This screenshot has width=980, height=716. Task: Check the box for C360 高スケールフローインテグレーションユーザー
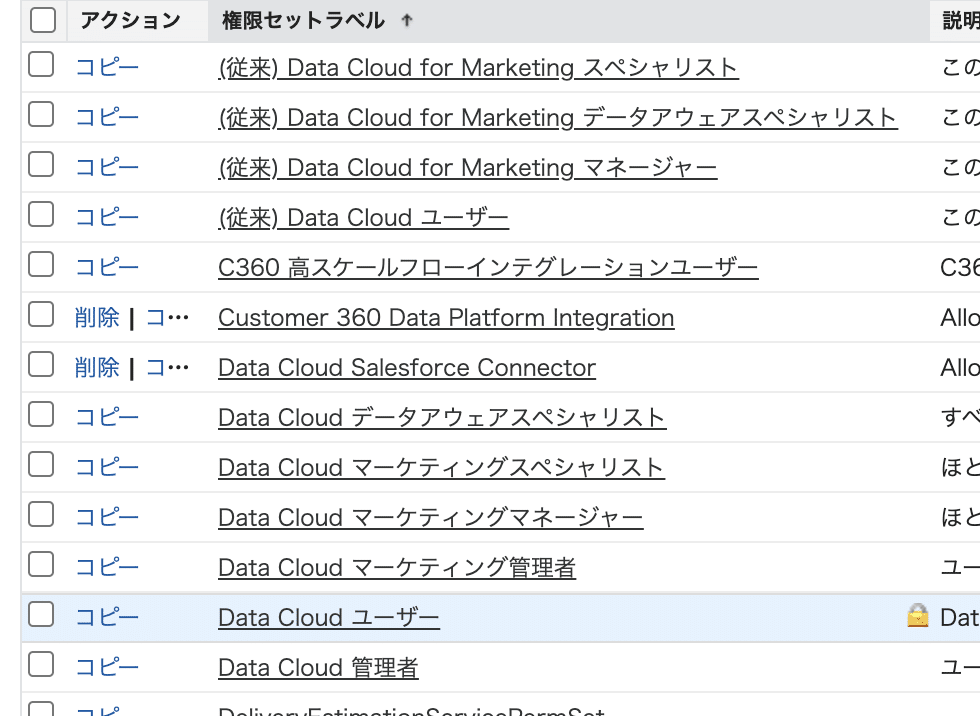click(41, 264)
